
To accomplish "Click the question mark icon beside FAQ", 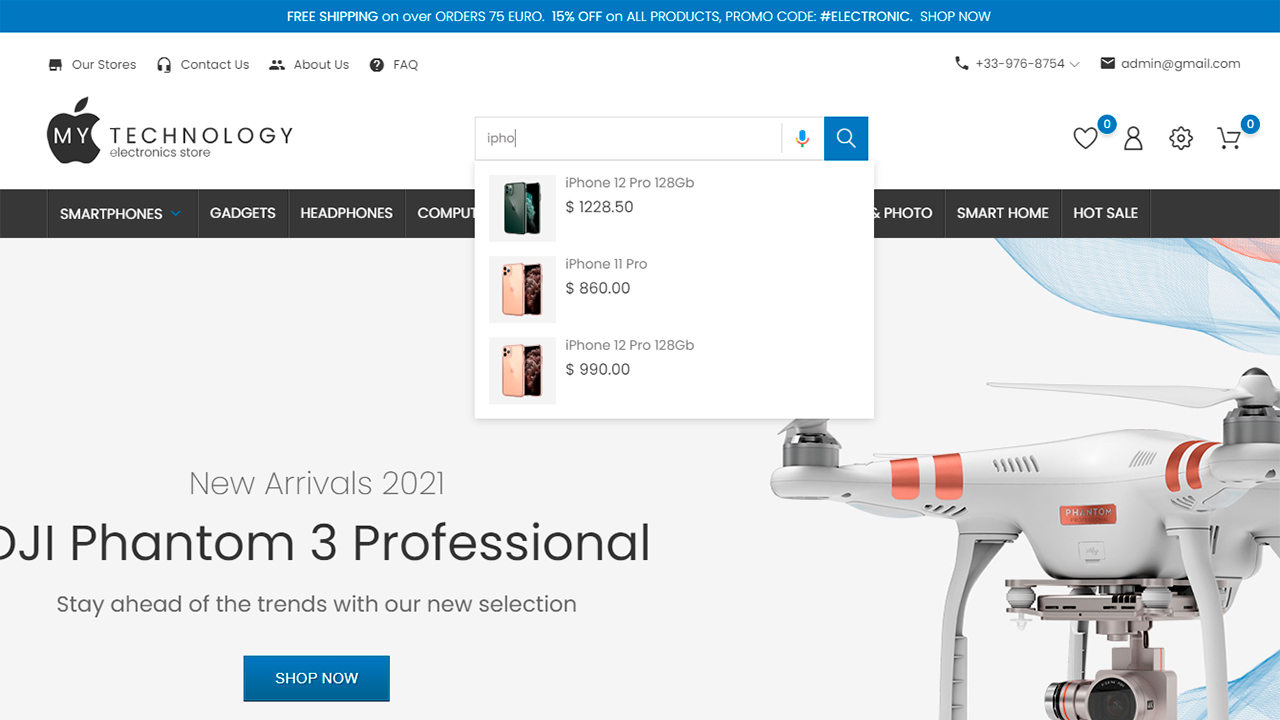I will 377,65.
